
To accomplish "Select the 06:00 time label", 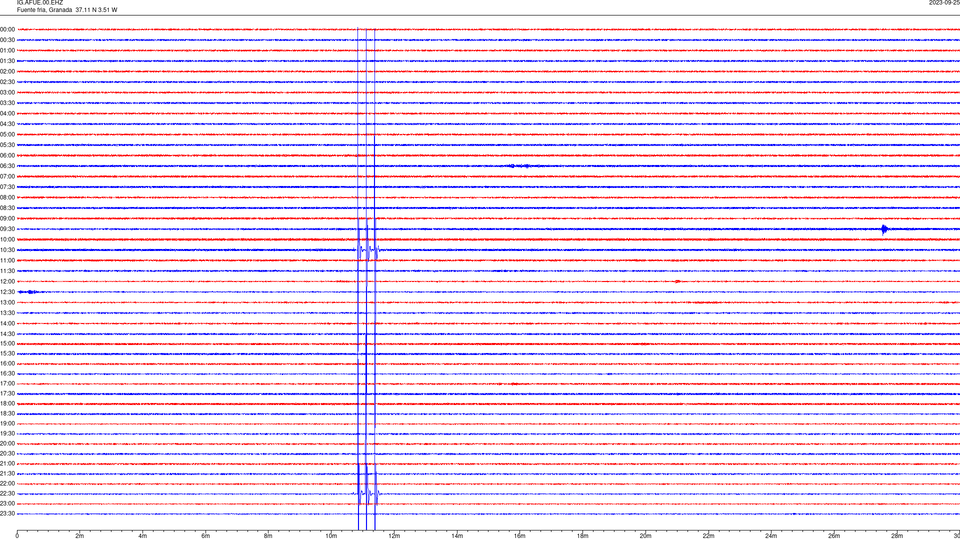I will click(7, 156).
